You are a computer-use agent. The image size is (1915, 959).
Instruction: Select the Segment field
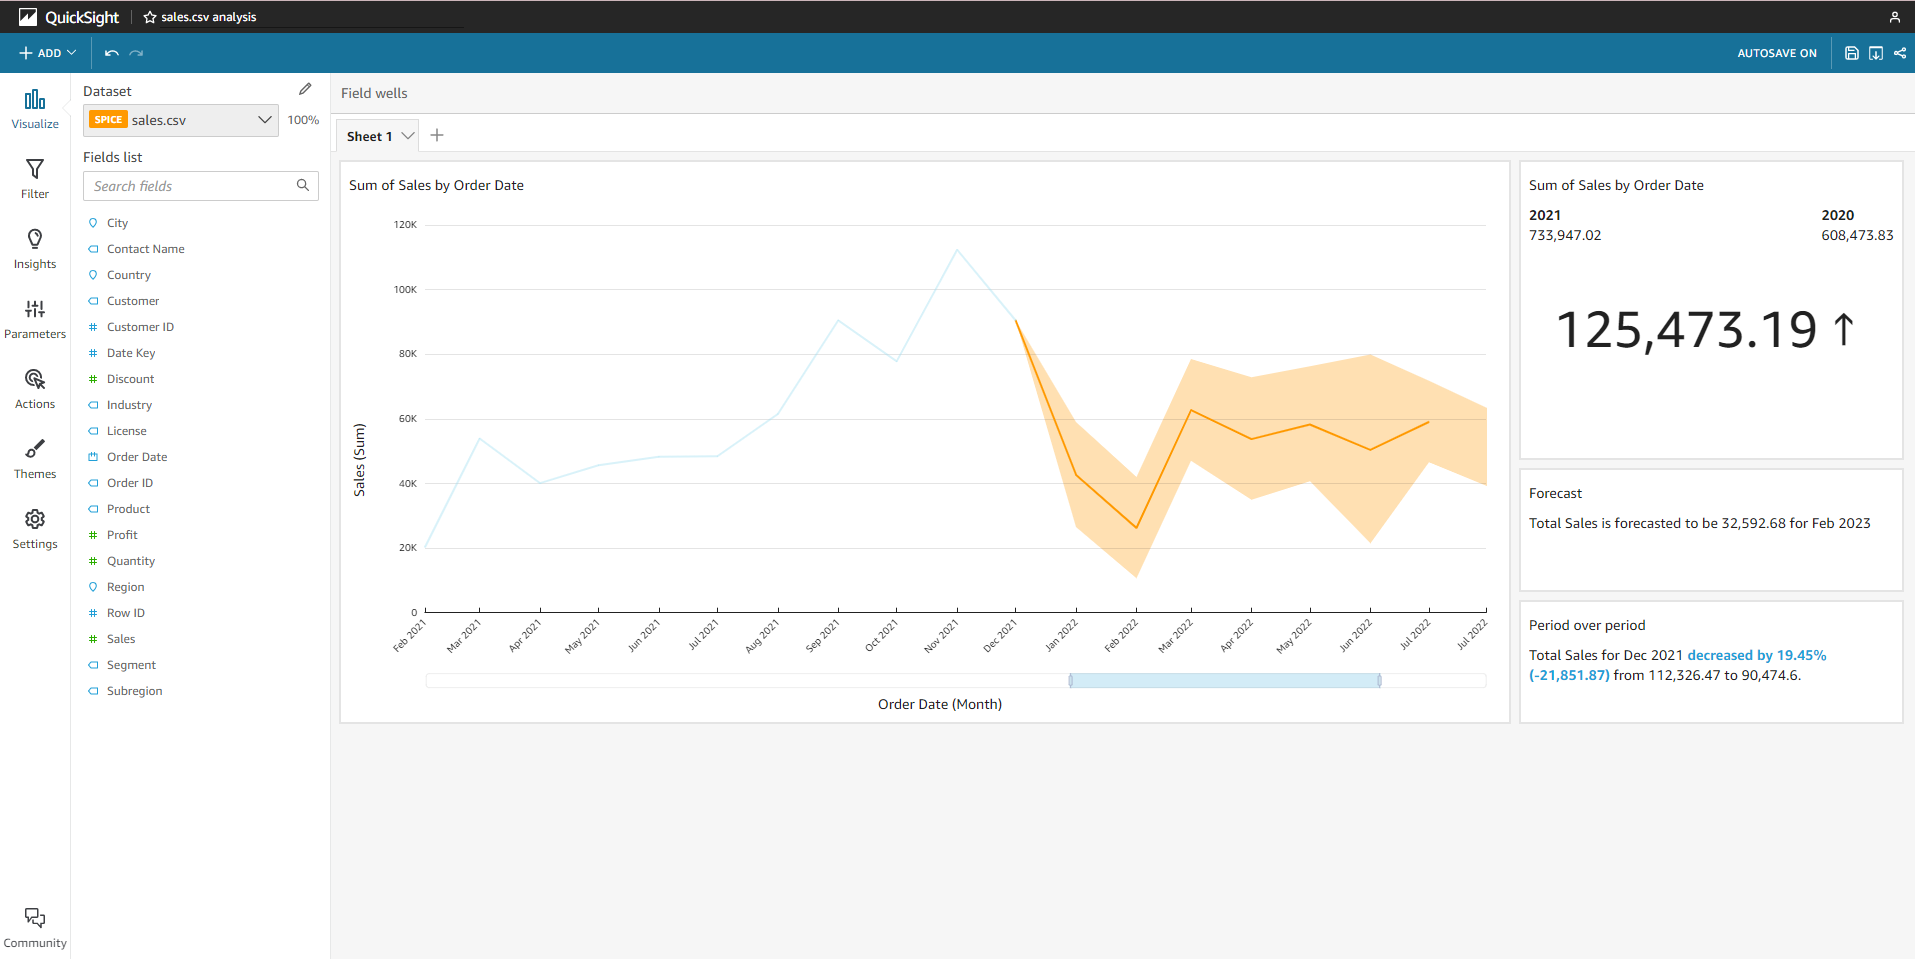coord(131,665)
